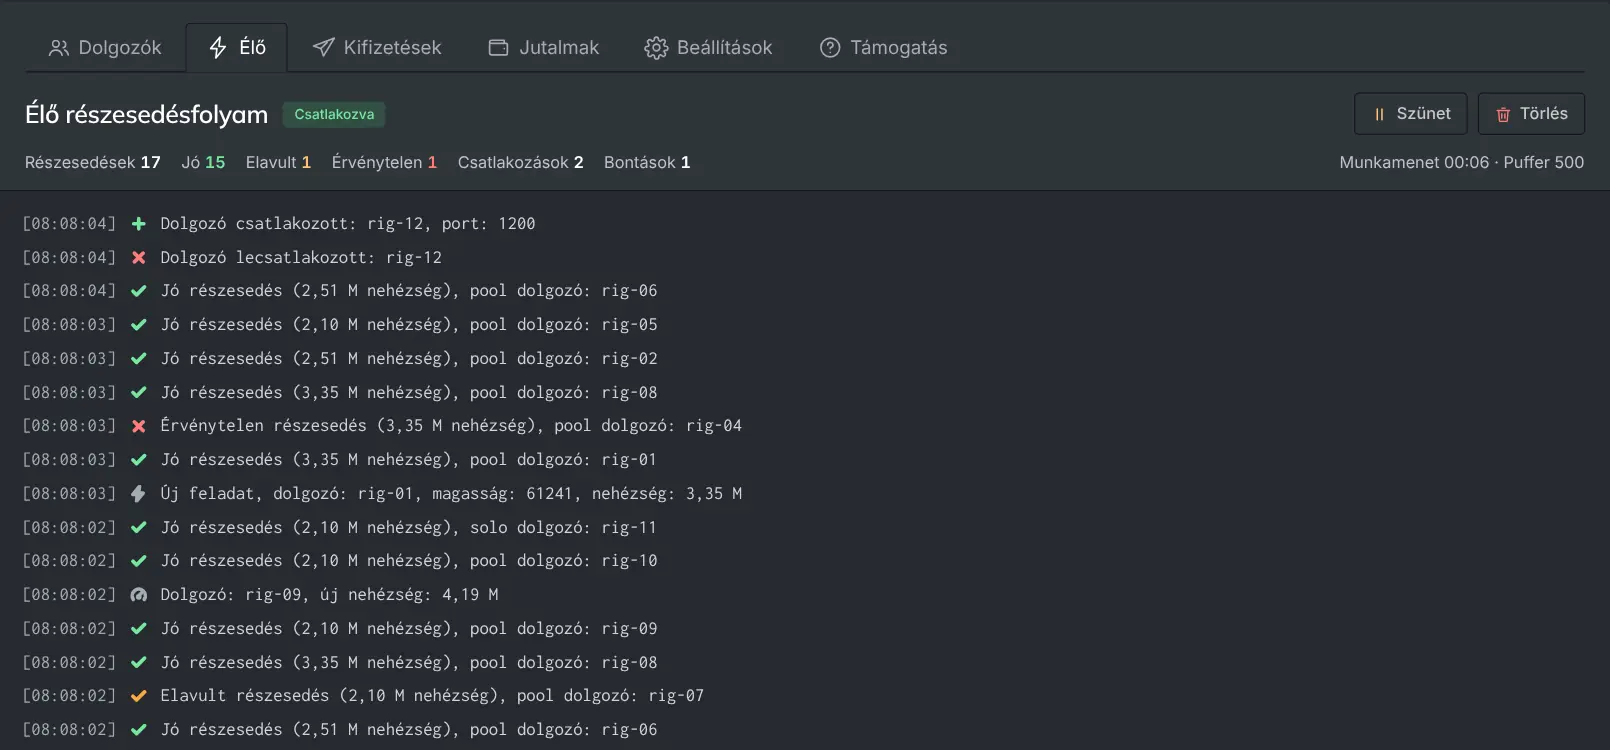This screenshot has width=1610, height=750.
Task: Click the wallet icon beside Jutalmak
Action: tap(498, 48)
